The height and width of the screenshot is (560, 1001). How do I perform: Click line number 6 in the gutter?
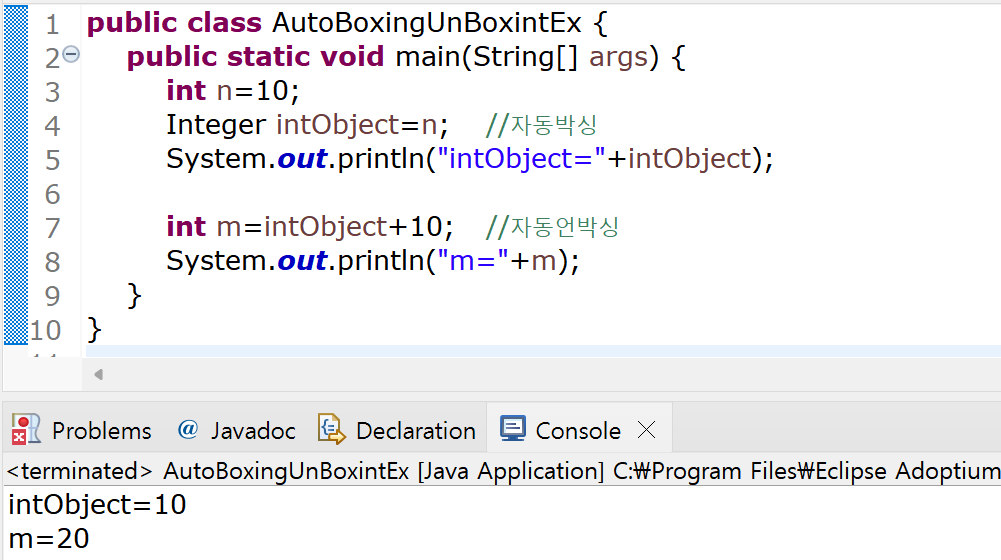pyautogui.click(x=52, y=194)
